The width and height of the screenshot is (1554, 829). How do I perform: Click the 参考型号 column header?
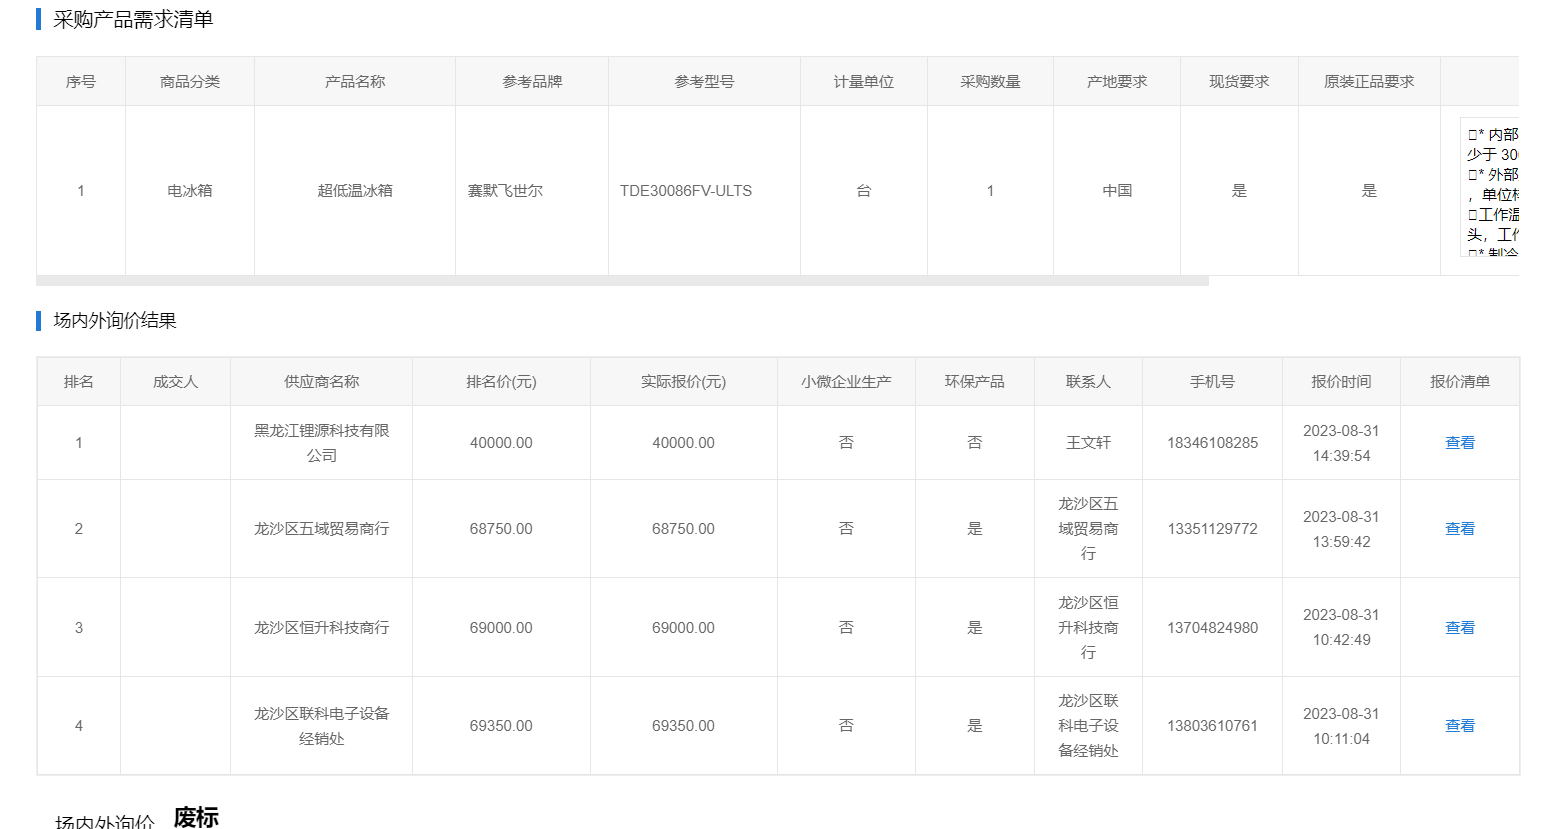(x=703, y=82)
